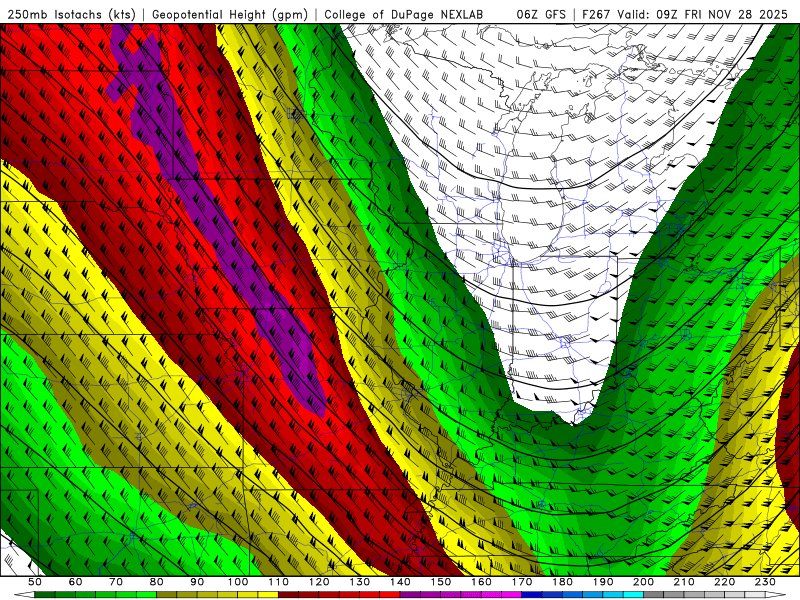Screen dimensions: 800x600
Task: Click the 'Geopotential Height (gpm)' title label
Action: pos(230,14)
